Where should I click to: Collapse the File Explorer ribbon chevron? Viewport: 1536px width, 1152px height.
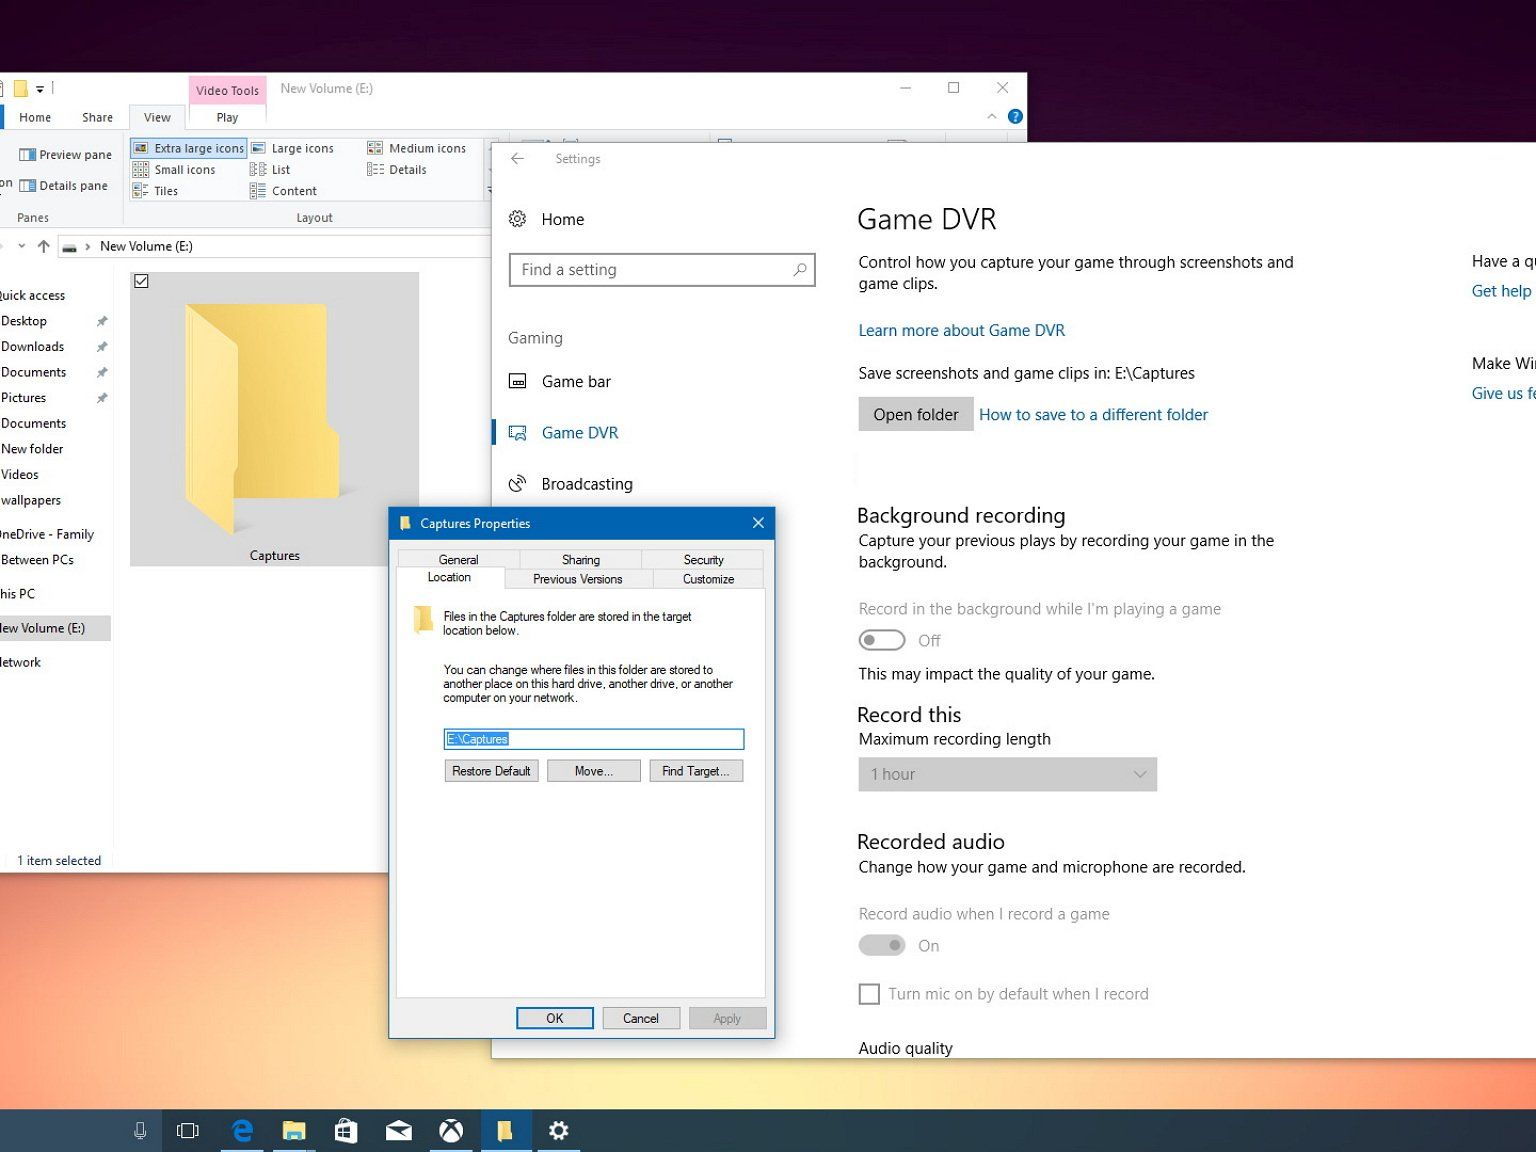pos(991,117)
